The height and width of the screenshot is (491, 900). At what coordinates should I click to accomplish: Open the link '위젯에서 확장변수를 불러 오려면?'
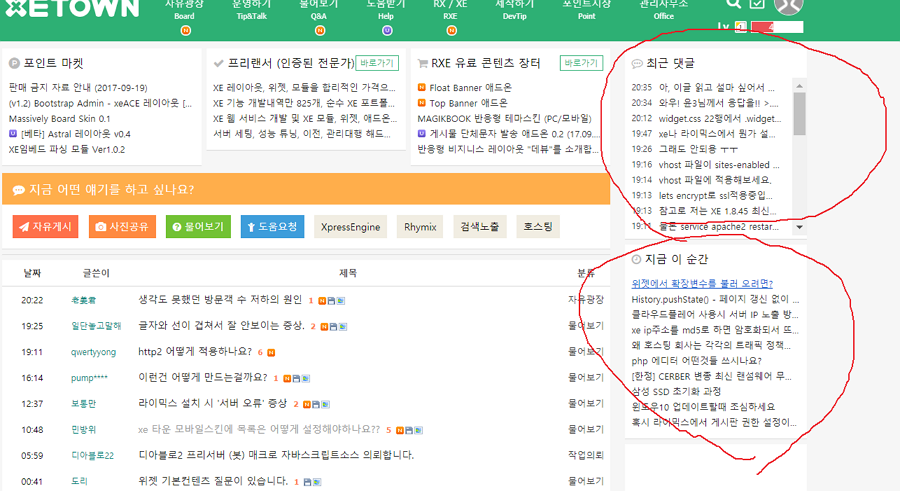point(702,283)
